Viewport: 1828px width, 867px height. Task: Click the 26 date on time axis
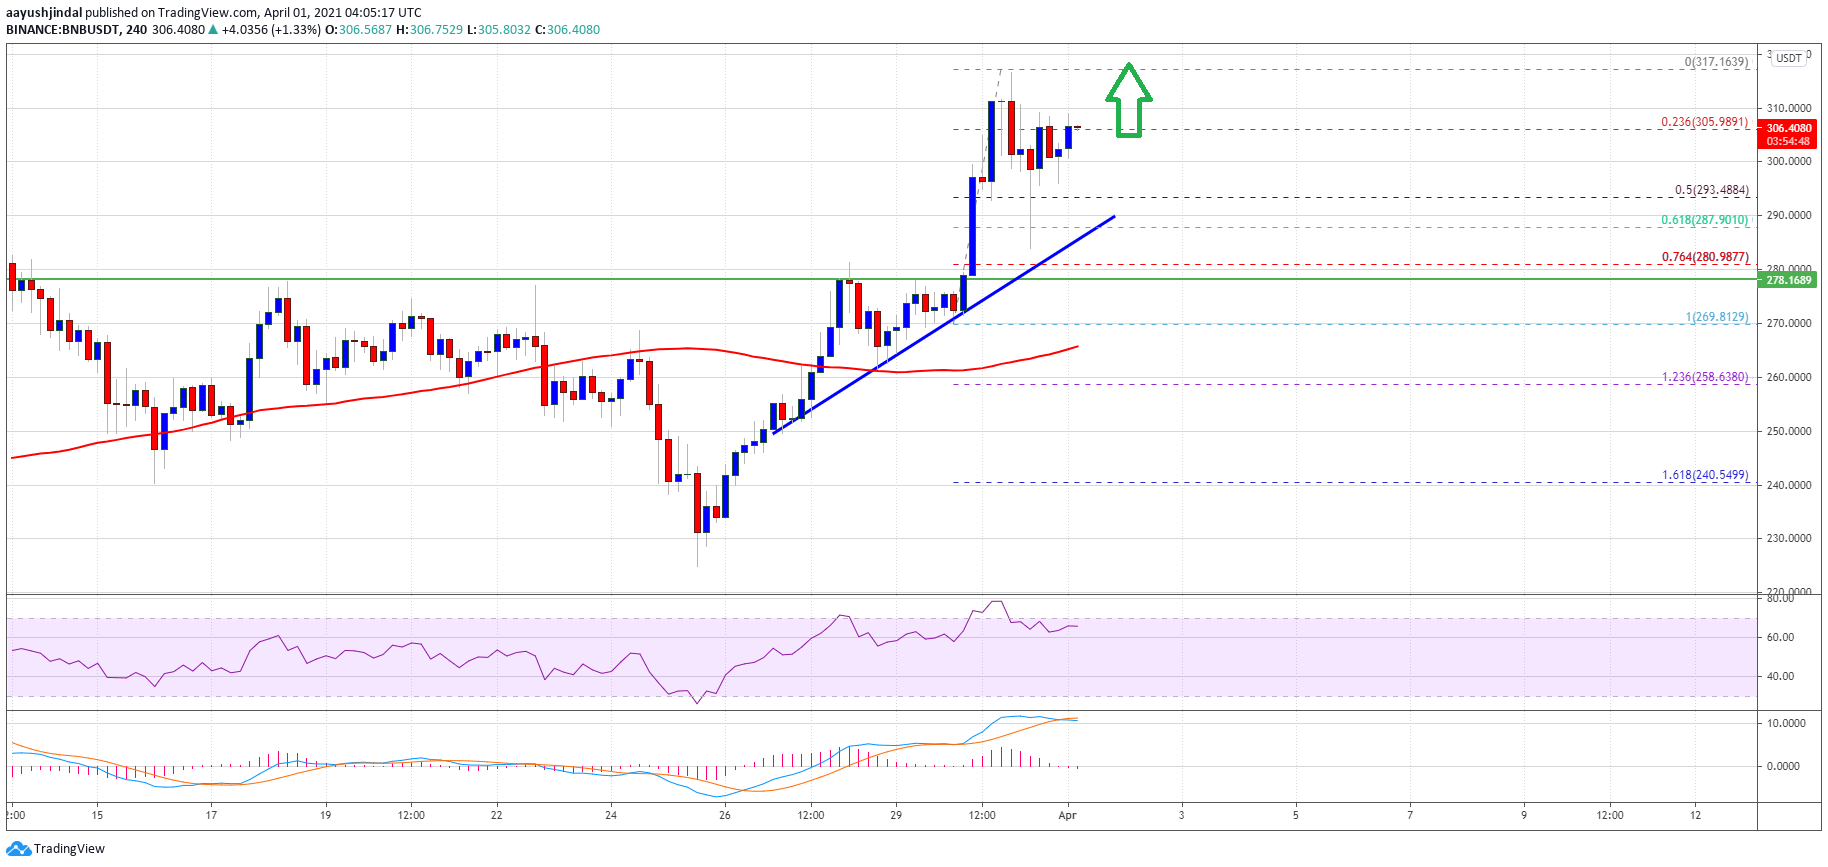coord(725,815)
